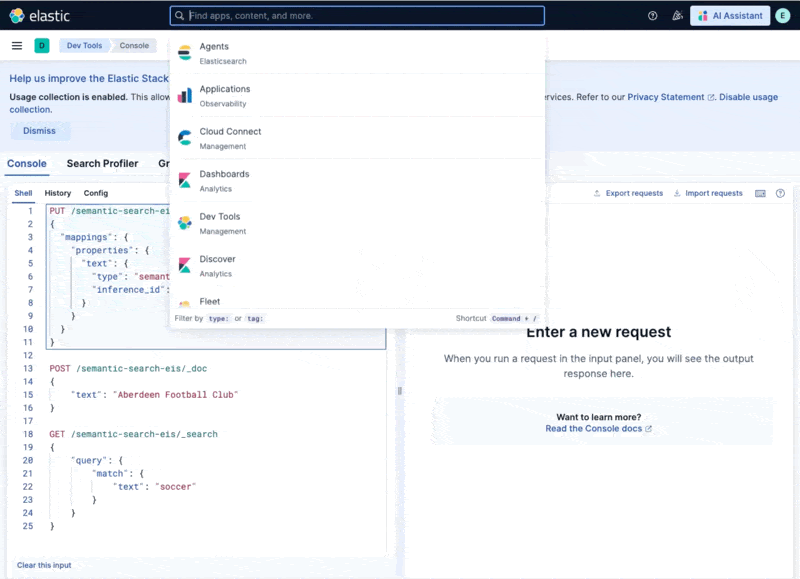Open the user profile avatar menu

tap(781, 15)
